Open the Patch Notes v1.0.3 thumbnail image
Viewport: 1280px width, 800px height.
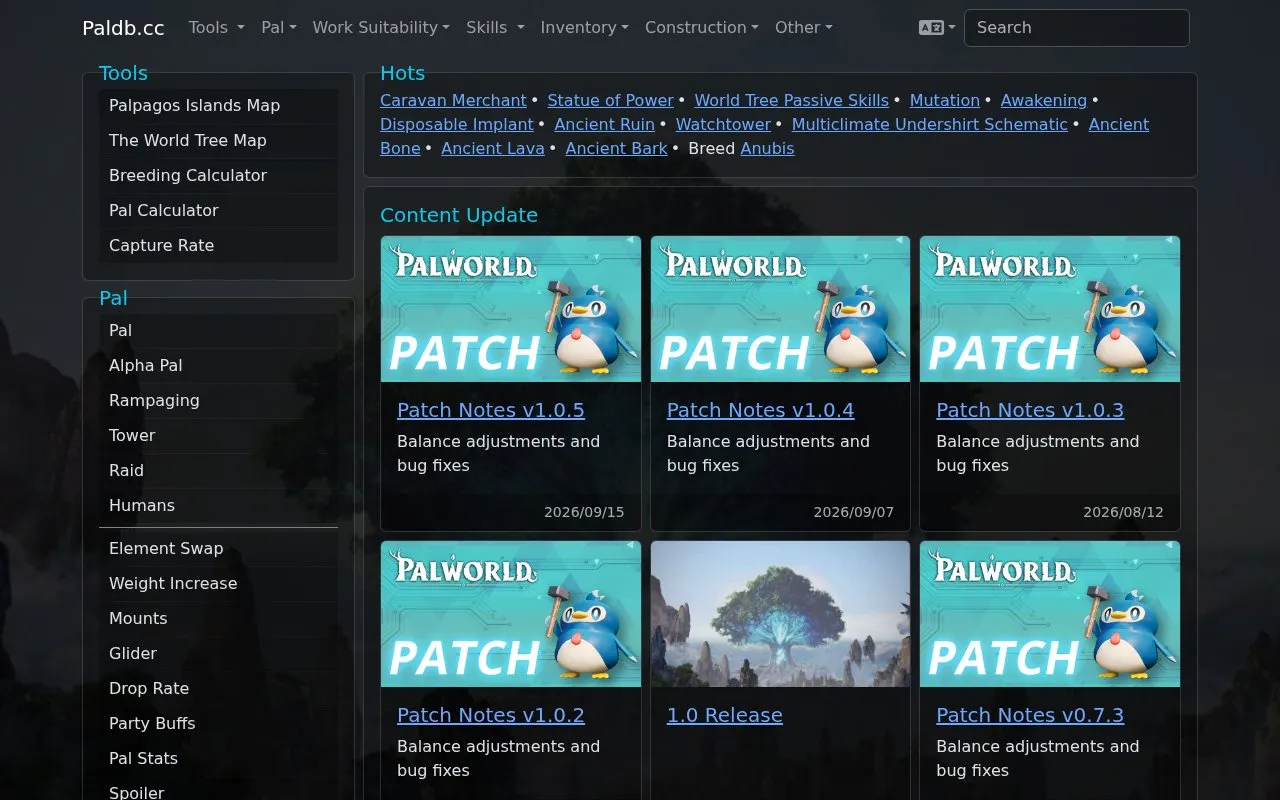tap(1050, 309)
